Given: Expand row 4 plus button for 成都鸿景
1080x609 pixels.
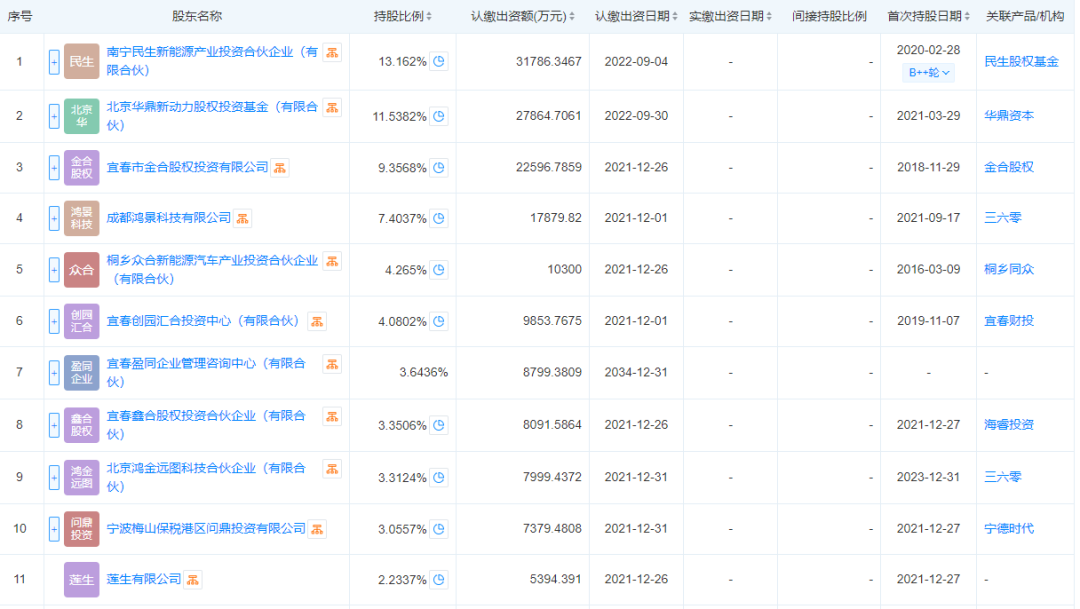Looking at the screenshot, I should pyautogui.click(x=54, y=218).
